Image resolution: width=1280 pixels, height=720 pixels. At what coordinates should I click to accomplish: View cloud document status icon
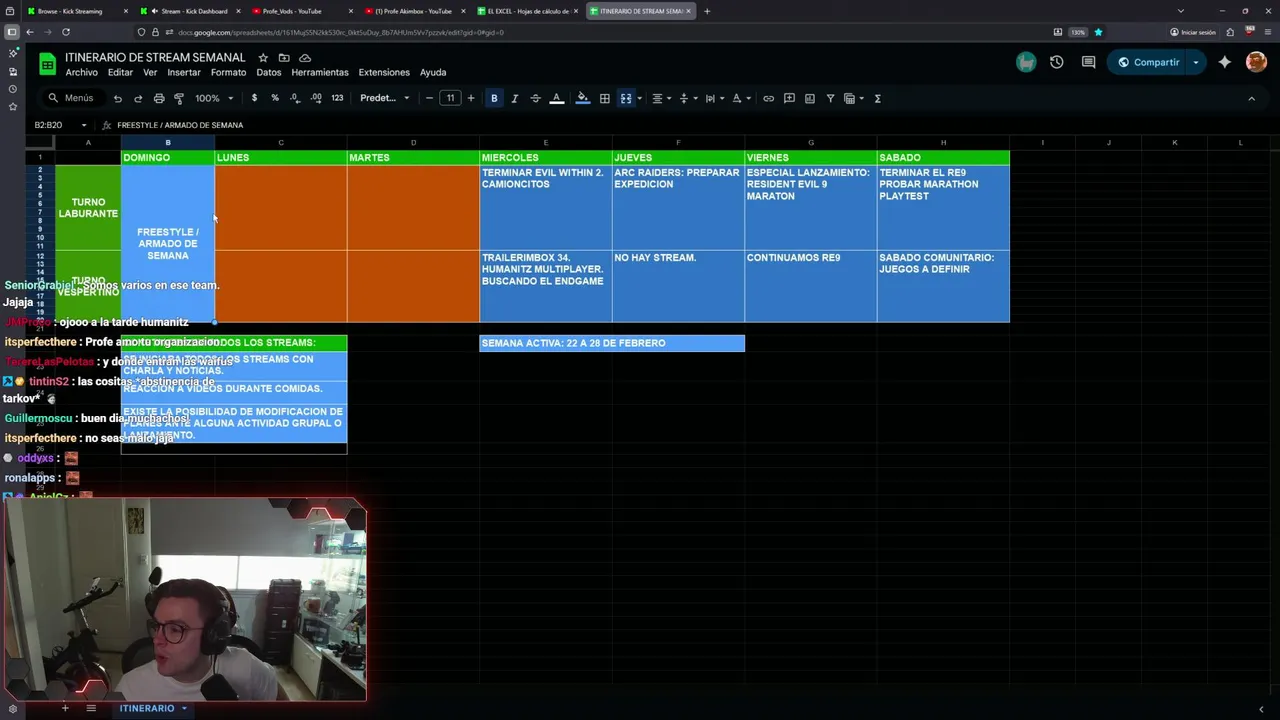(x=305, y=58)
